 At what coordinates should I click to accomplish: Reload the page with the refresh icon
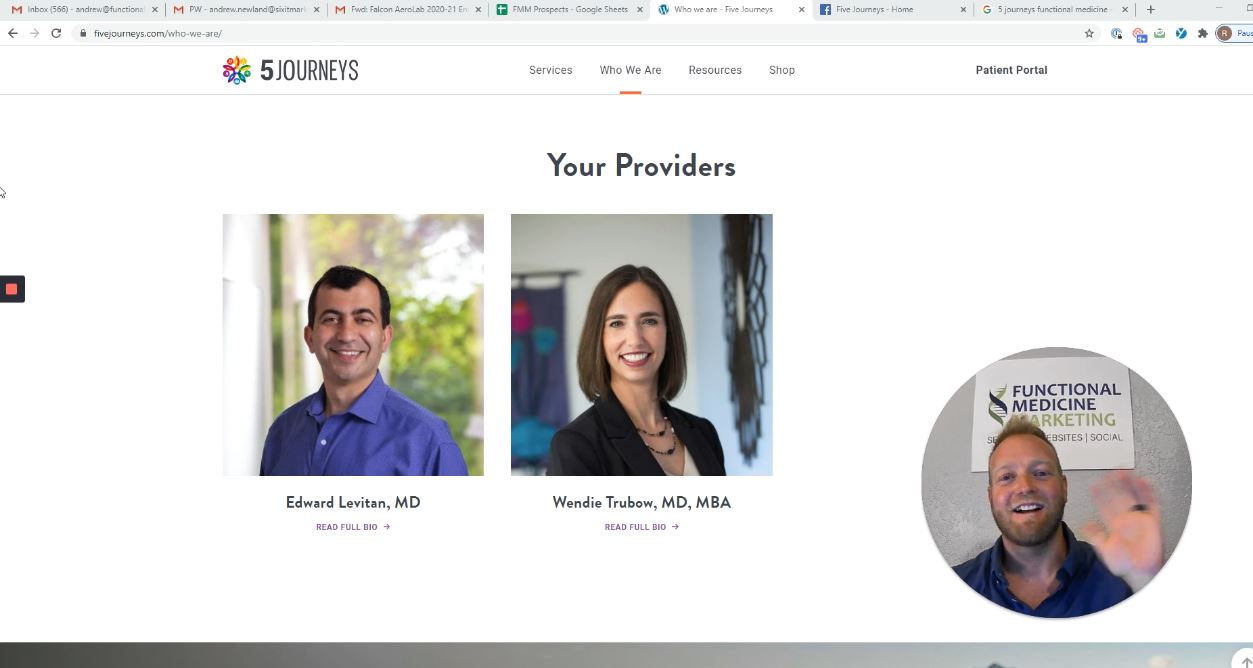(x=56, y=33)
